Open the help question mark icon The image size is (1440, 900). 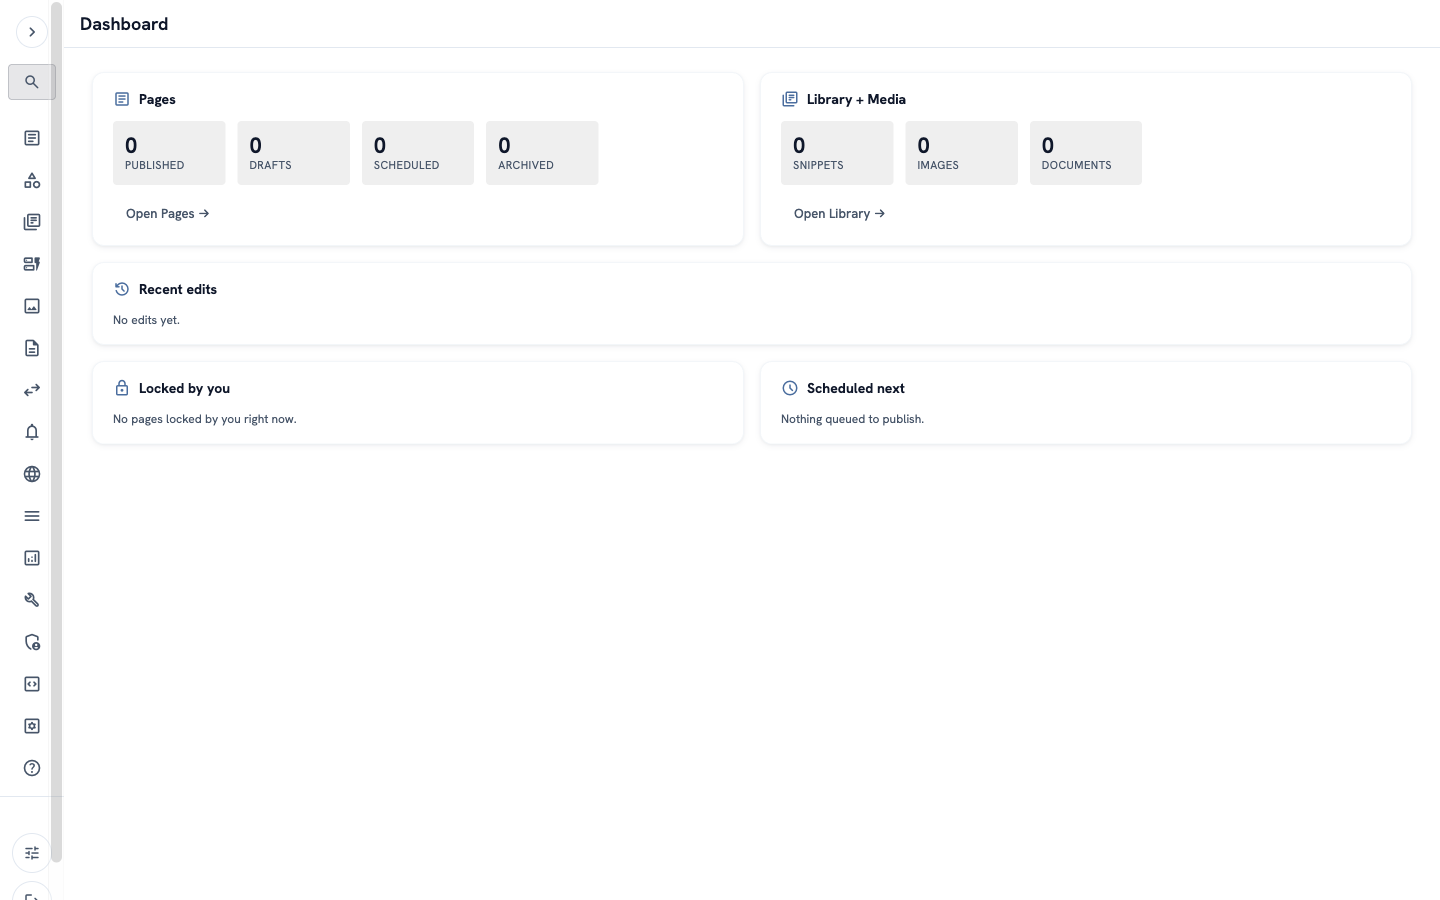(32, 768)
